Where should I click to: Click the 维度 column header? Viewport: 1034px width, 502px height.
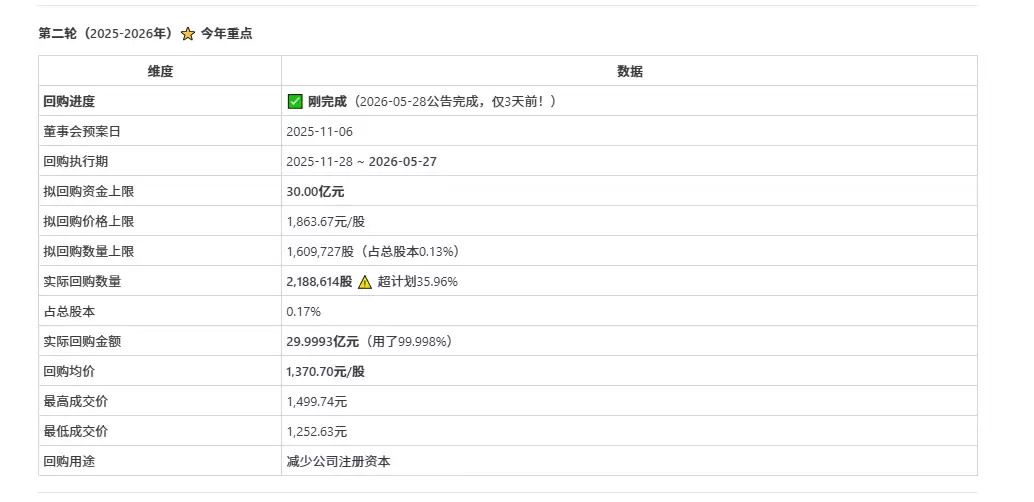(160, 72)
